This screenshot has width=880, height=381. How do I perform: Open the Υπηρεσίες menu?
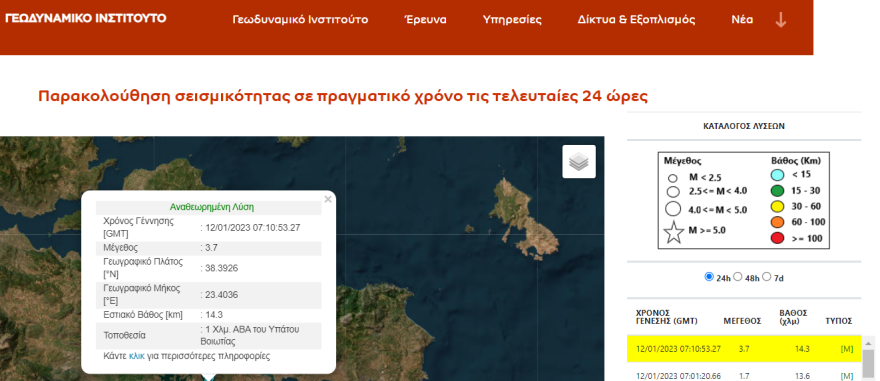point(512,20)
